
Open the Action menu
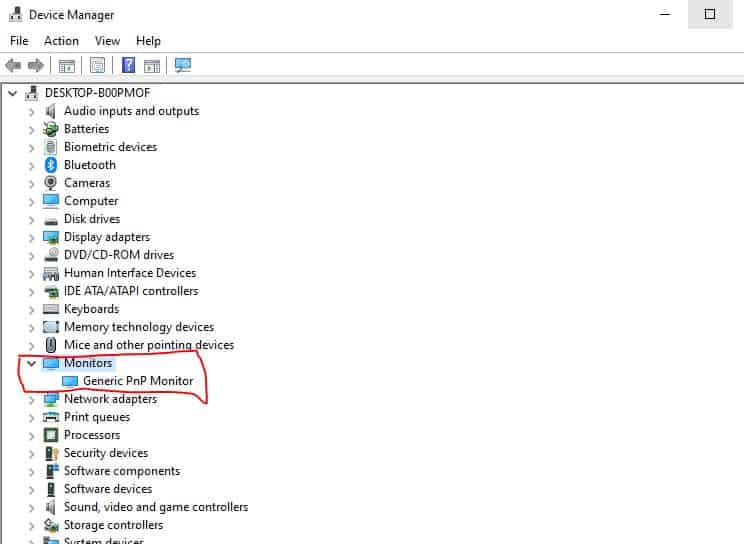61,41
